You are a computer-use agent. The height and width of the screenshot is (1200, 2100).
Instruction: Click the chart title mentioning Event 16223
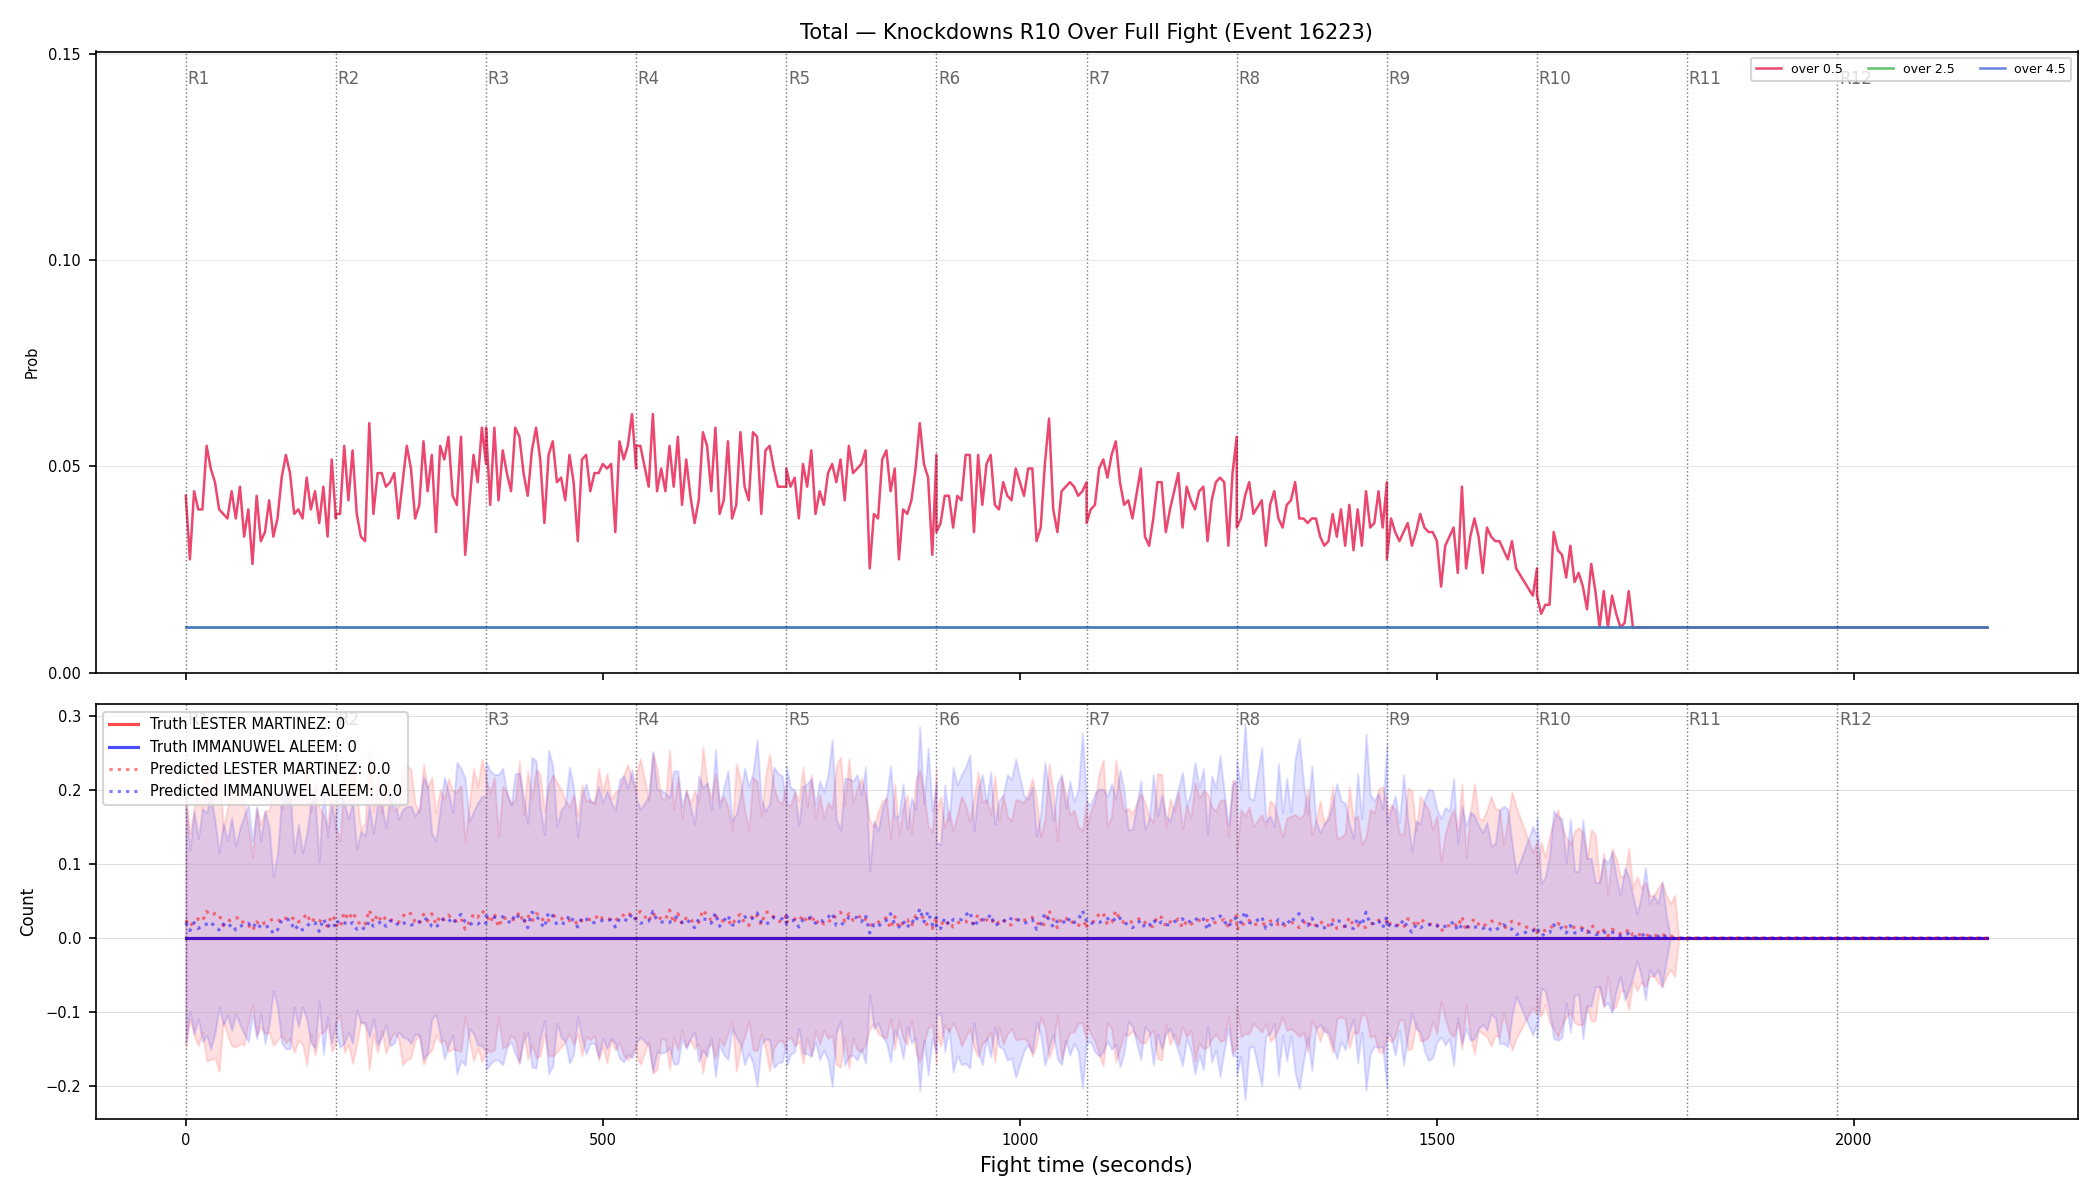(x=1086, y=32)
